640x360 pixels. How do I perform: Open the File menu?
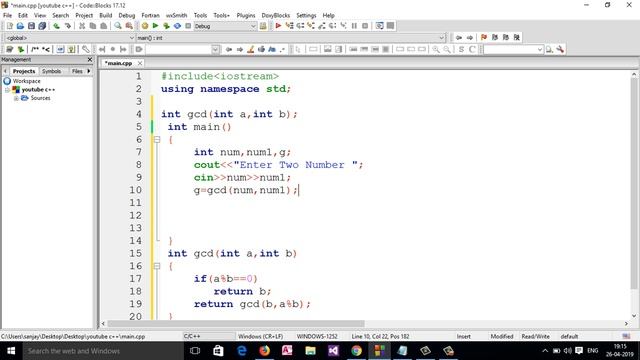pyautogui.click(x=7, y=15)
